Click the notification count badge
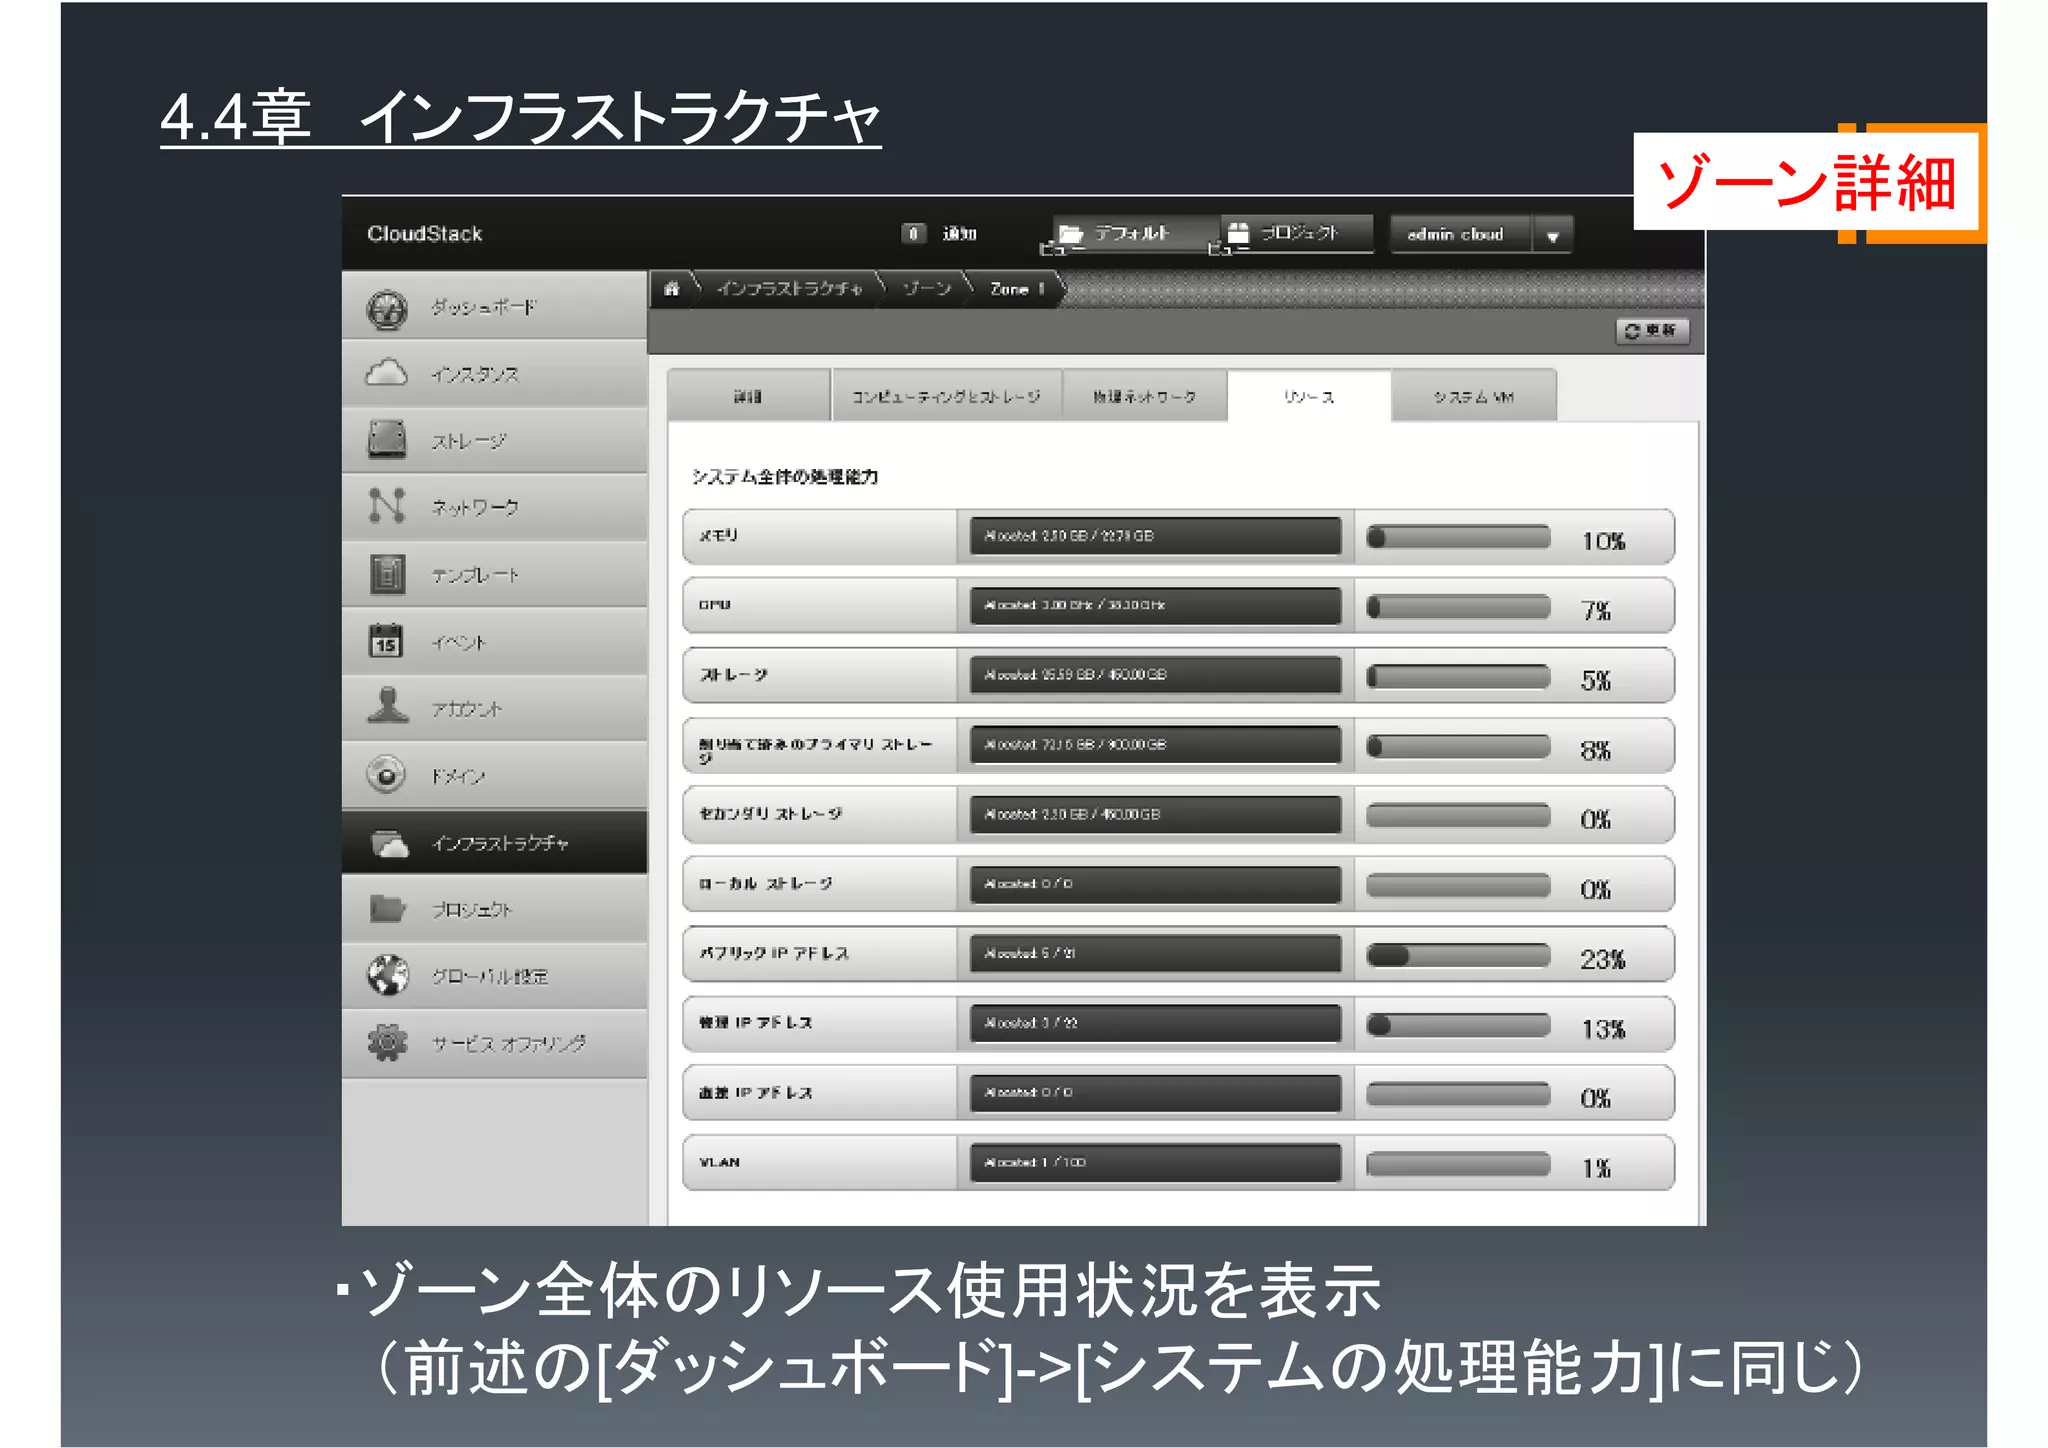Image resolution: width=2048 pixels, height=1448 pixels. [x=913, y=234]
